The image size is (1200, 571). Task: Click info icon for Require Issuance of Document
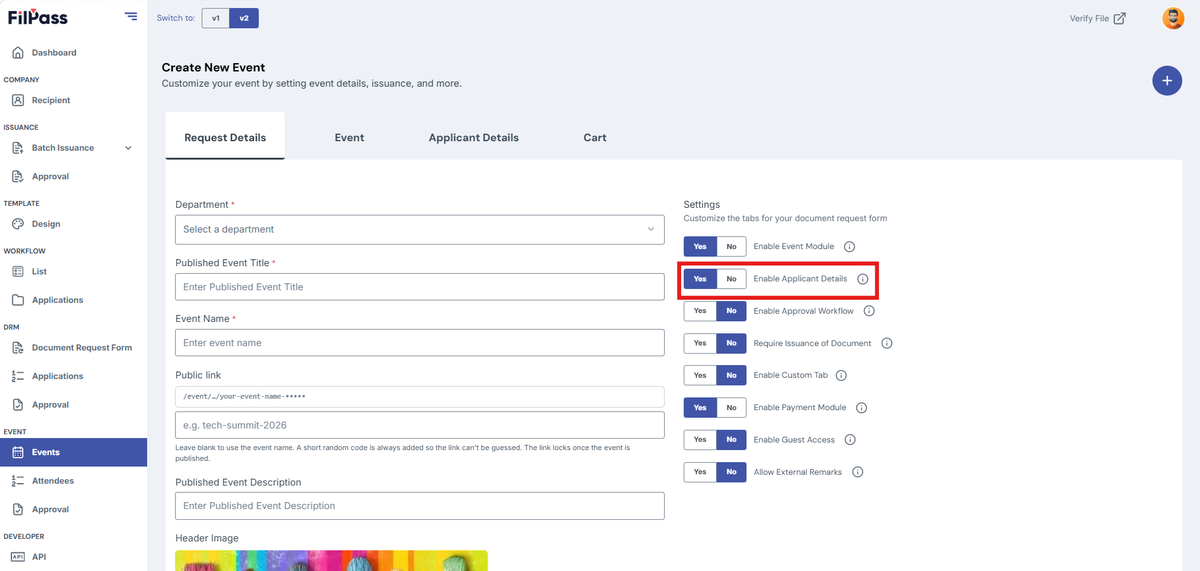[887, 343]
